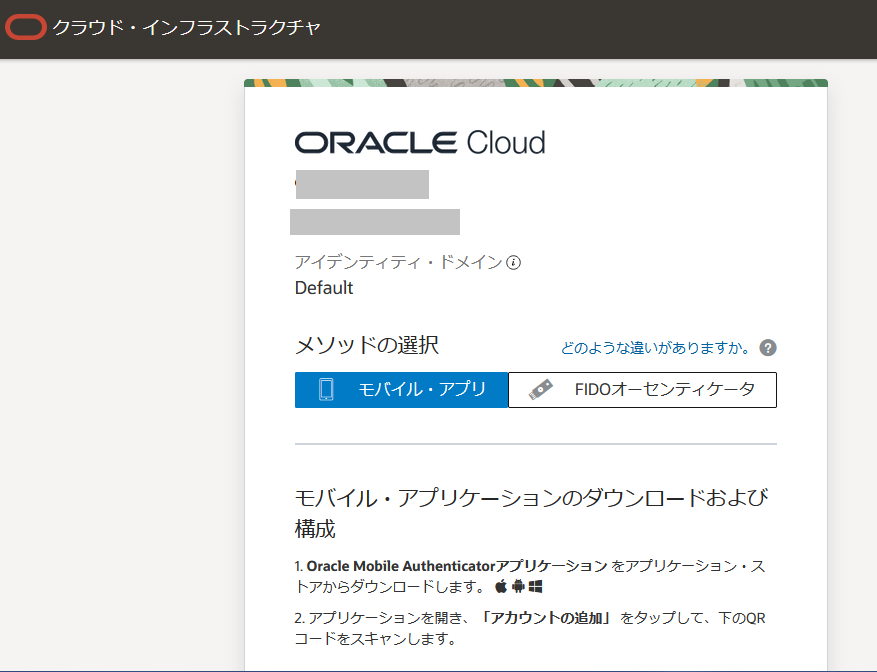Open the どのような違いがありますか。 link
877x672 pixels.
coord(656,348)
